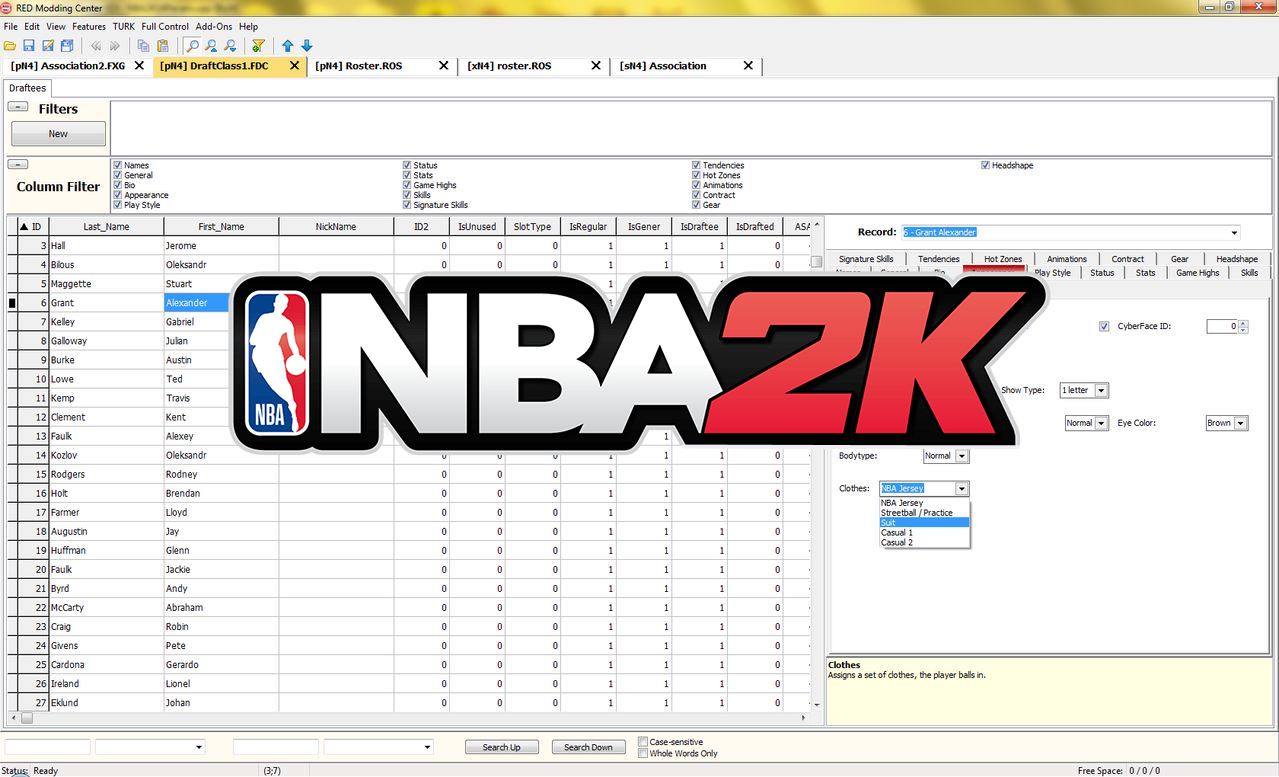Switch to the [pN4] Roster.ROS tab
The width and height of the screenshot is (1279, 777).
[384, 66]
